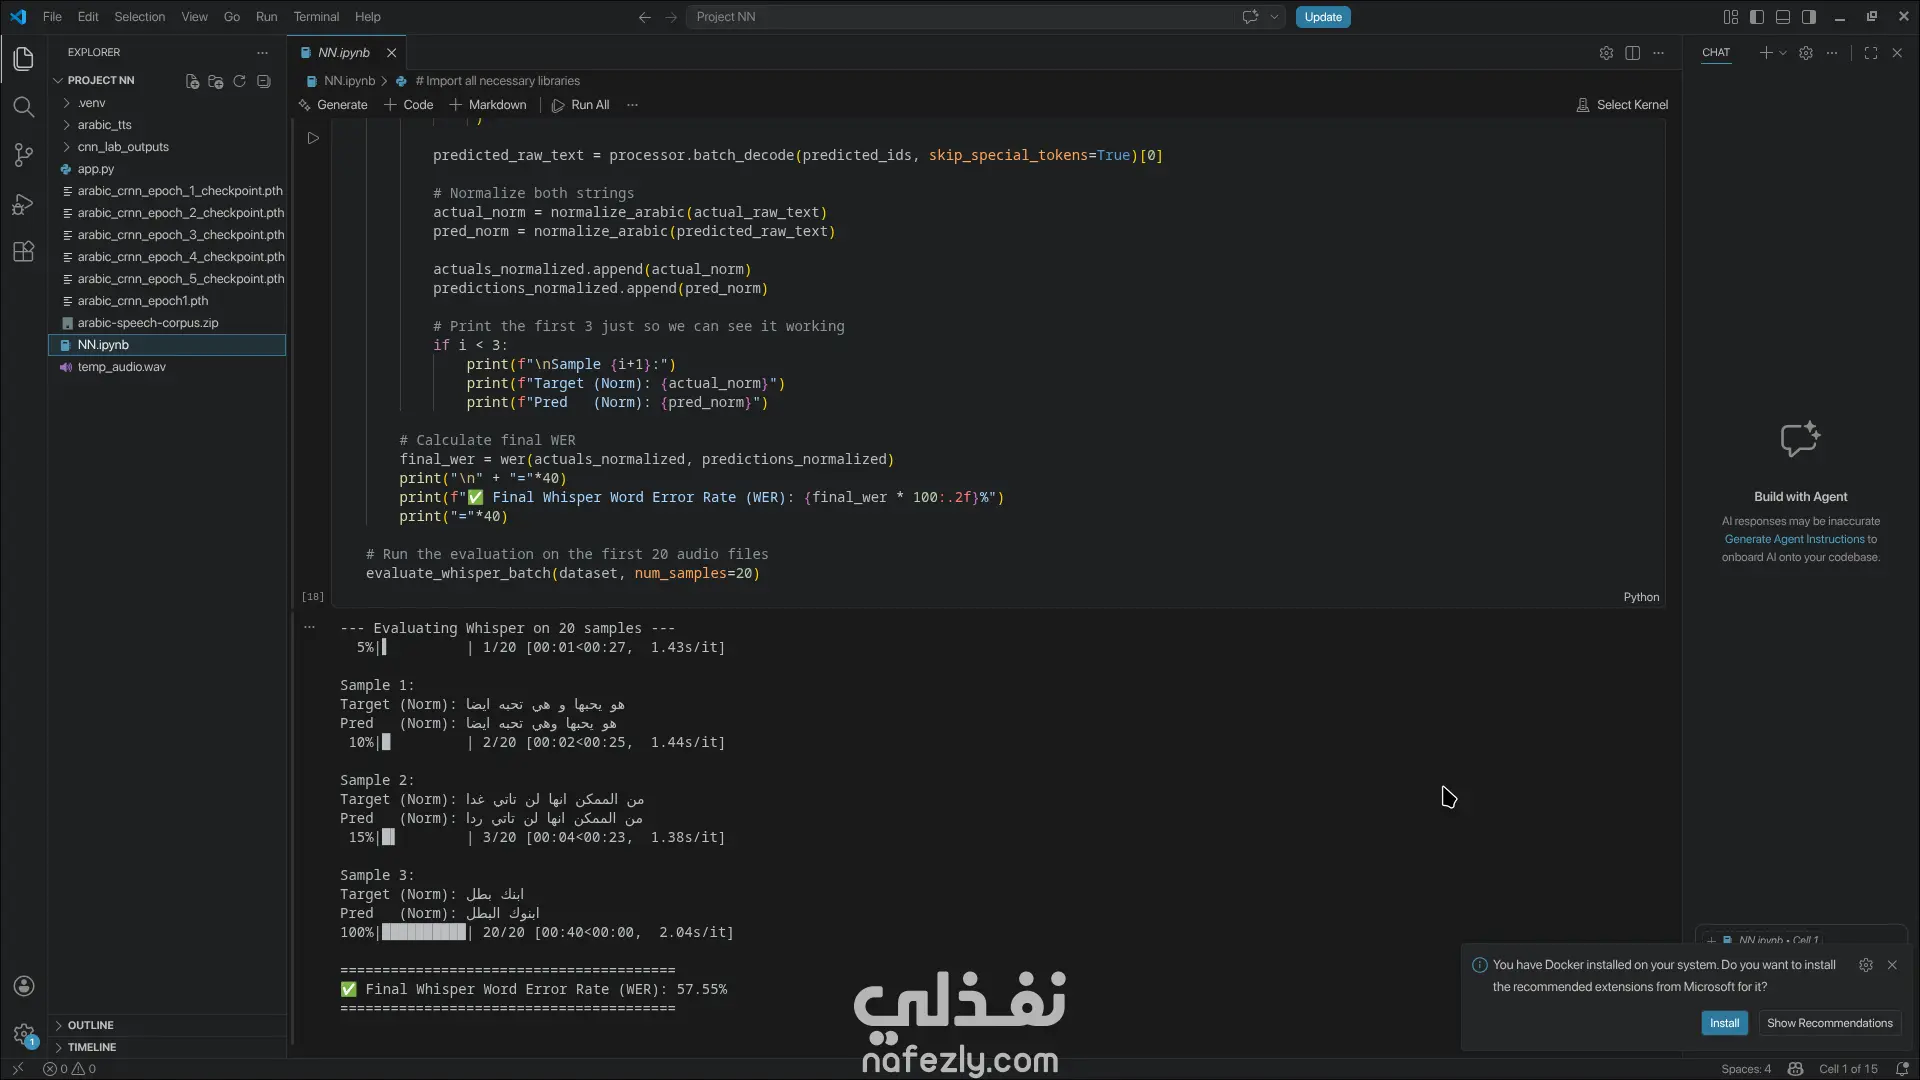Open the Selection menu
Screen dimensions: 1920x1080
click(x=139, y=17)
